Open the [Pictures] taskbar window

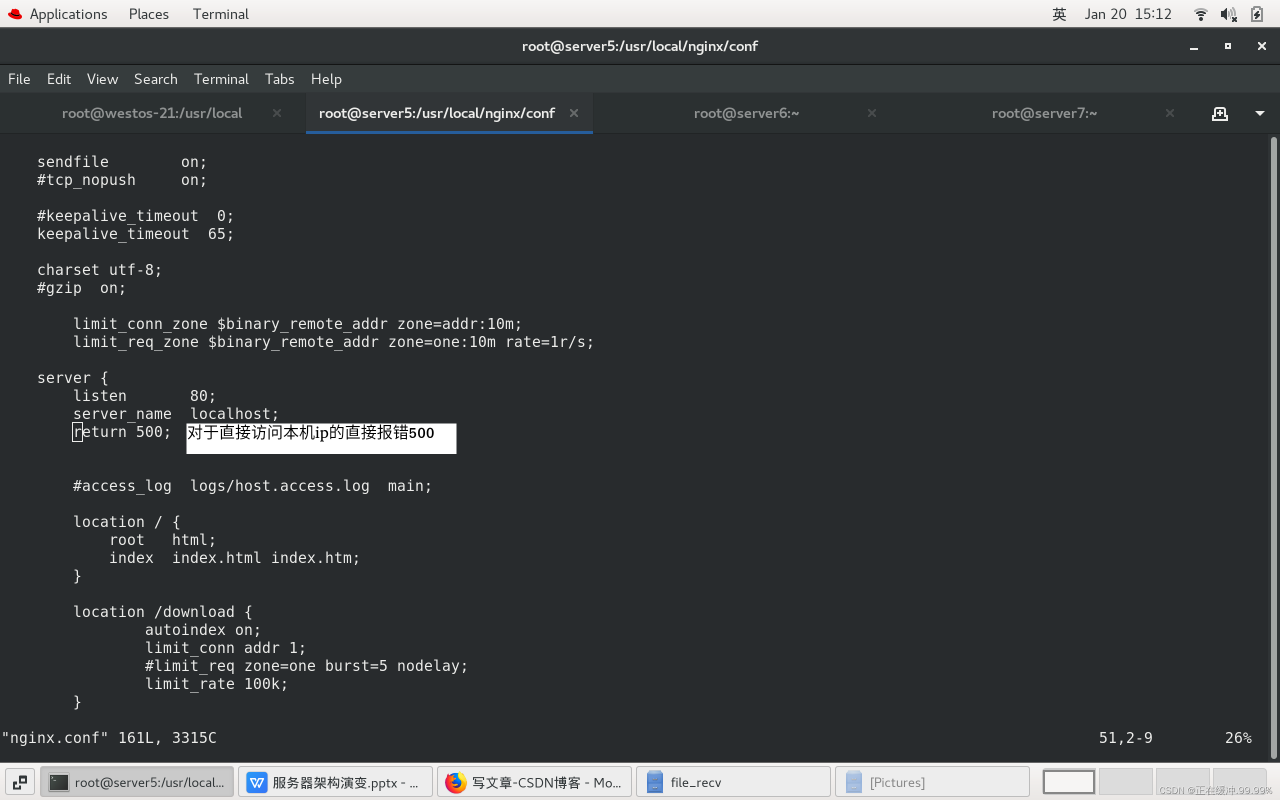click(x=932, y=782)
